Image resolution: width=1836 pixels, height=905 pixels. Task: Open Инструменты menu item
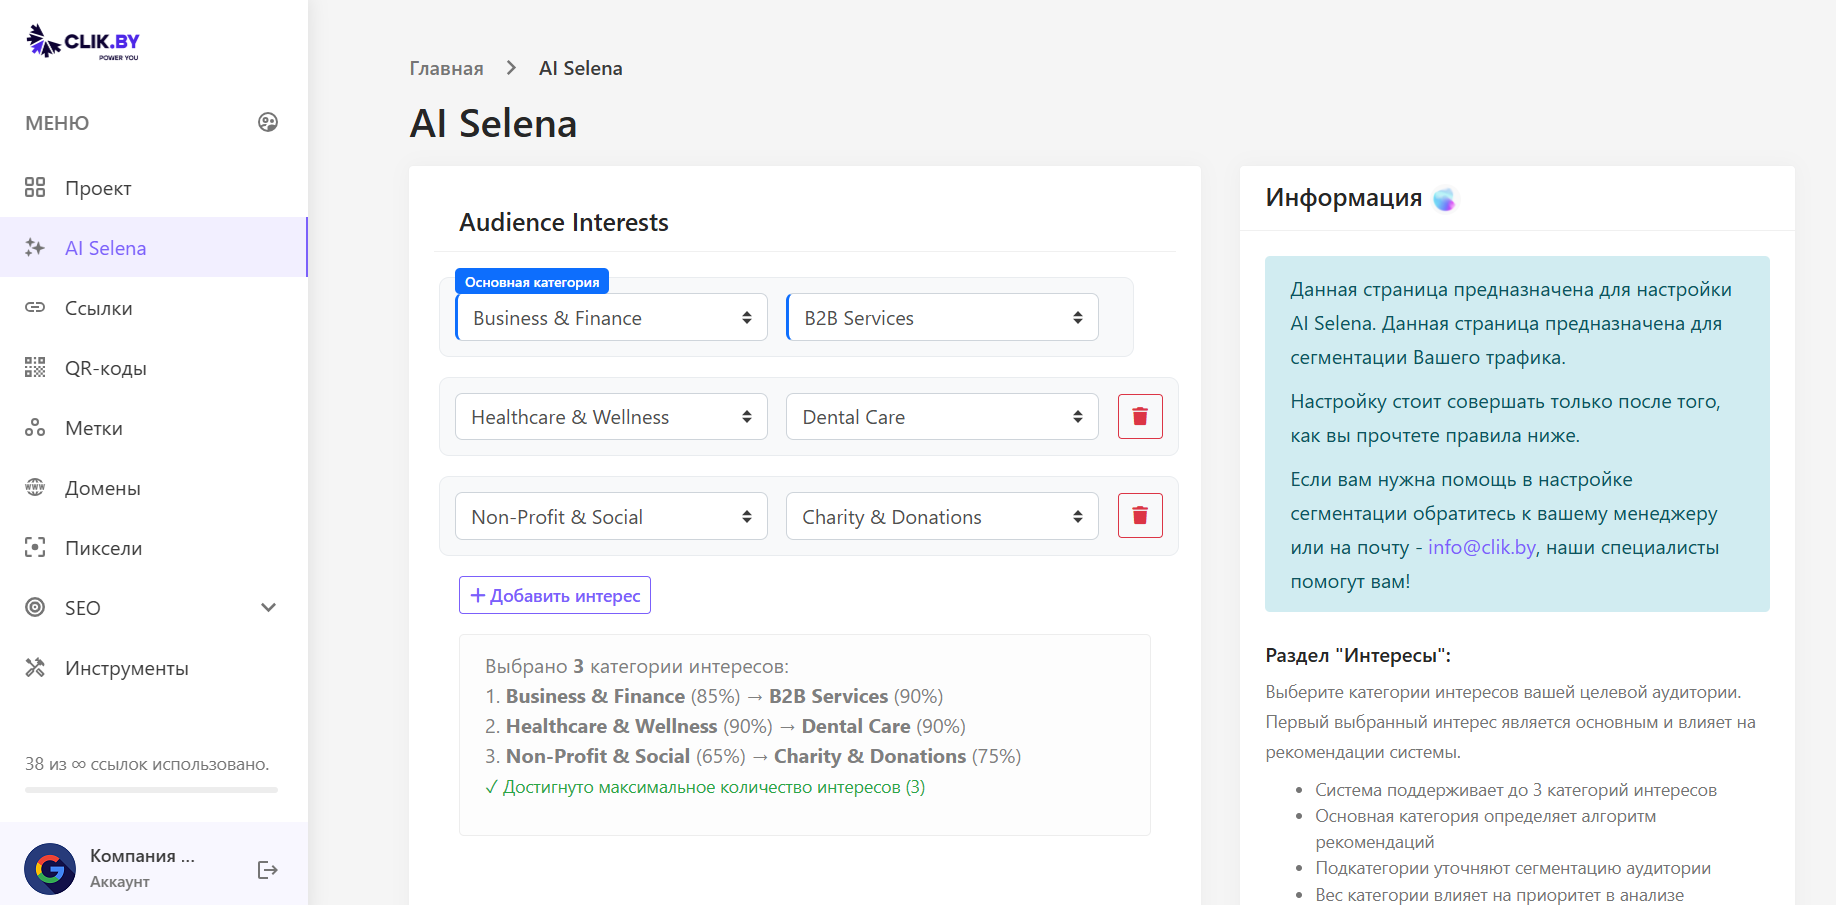pyautogui.click(x=126, y=668)
